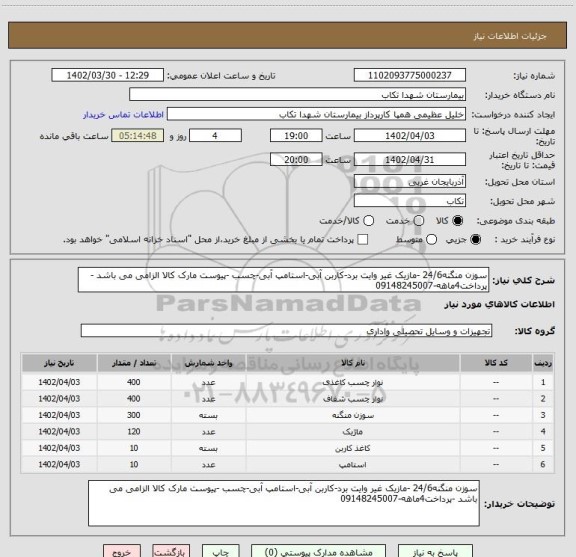
Task: Click the price validity date 1402/04/31 field
Action: [x=410, y=159]
